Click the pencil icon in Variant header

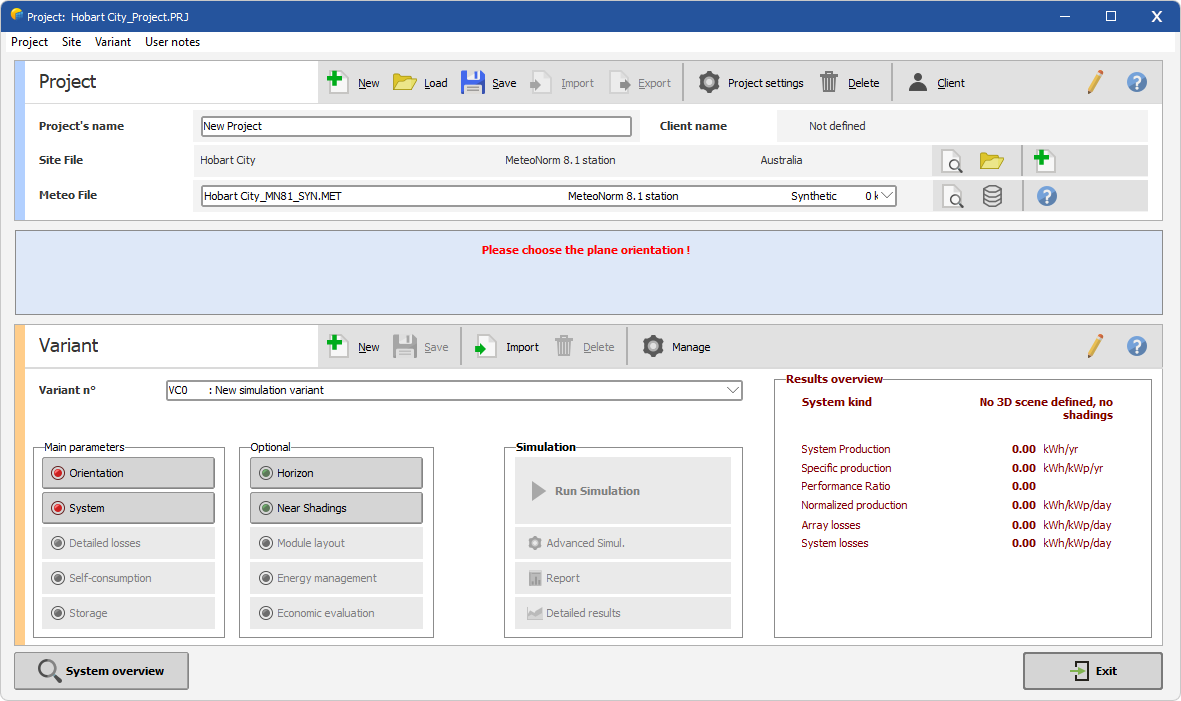[x=1095, y=346]
